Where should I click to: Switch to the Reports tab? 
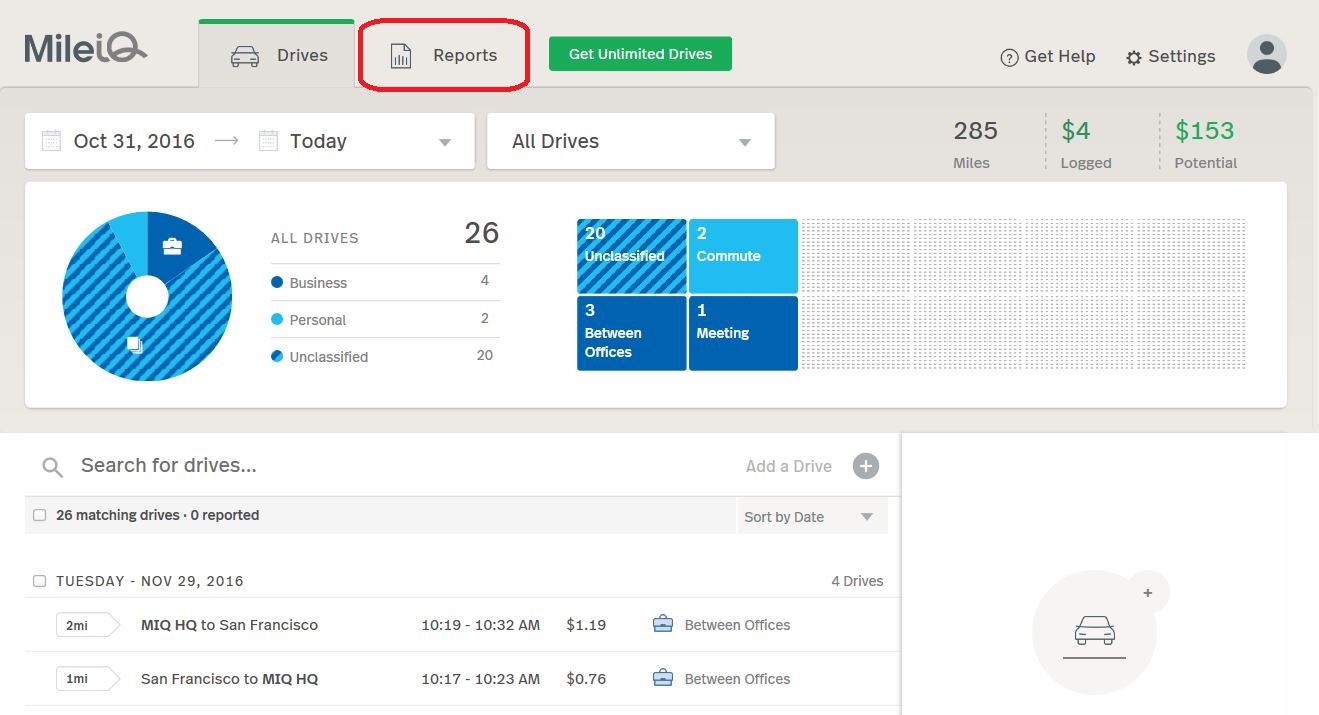coord(443,55)
